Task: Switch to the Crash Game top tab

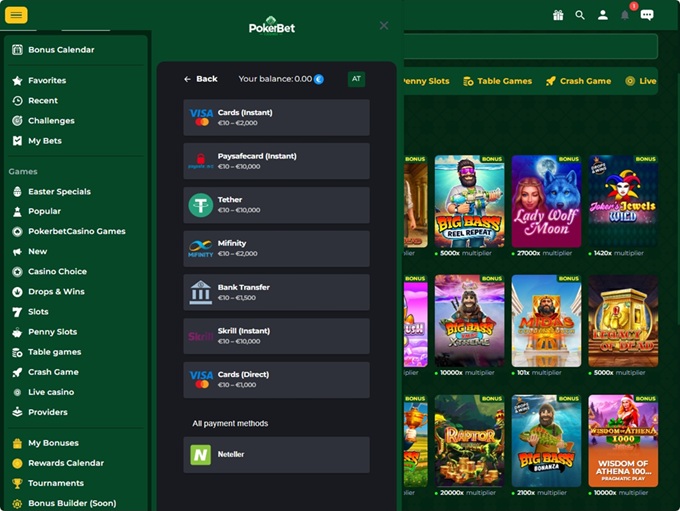Action: (579, 81)
